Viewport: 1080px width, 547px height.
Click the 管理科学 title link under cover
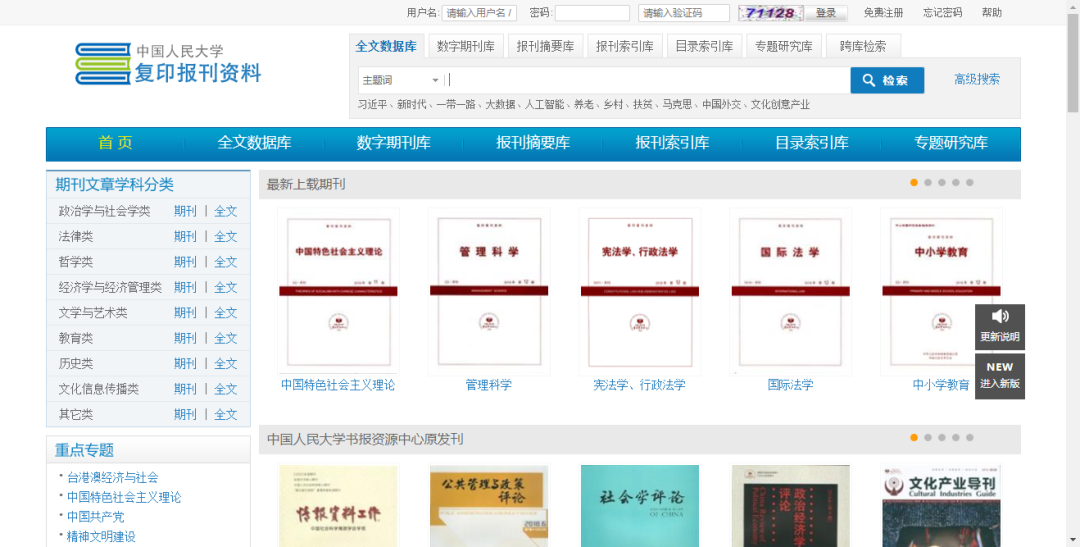(489, 385)
